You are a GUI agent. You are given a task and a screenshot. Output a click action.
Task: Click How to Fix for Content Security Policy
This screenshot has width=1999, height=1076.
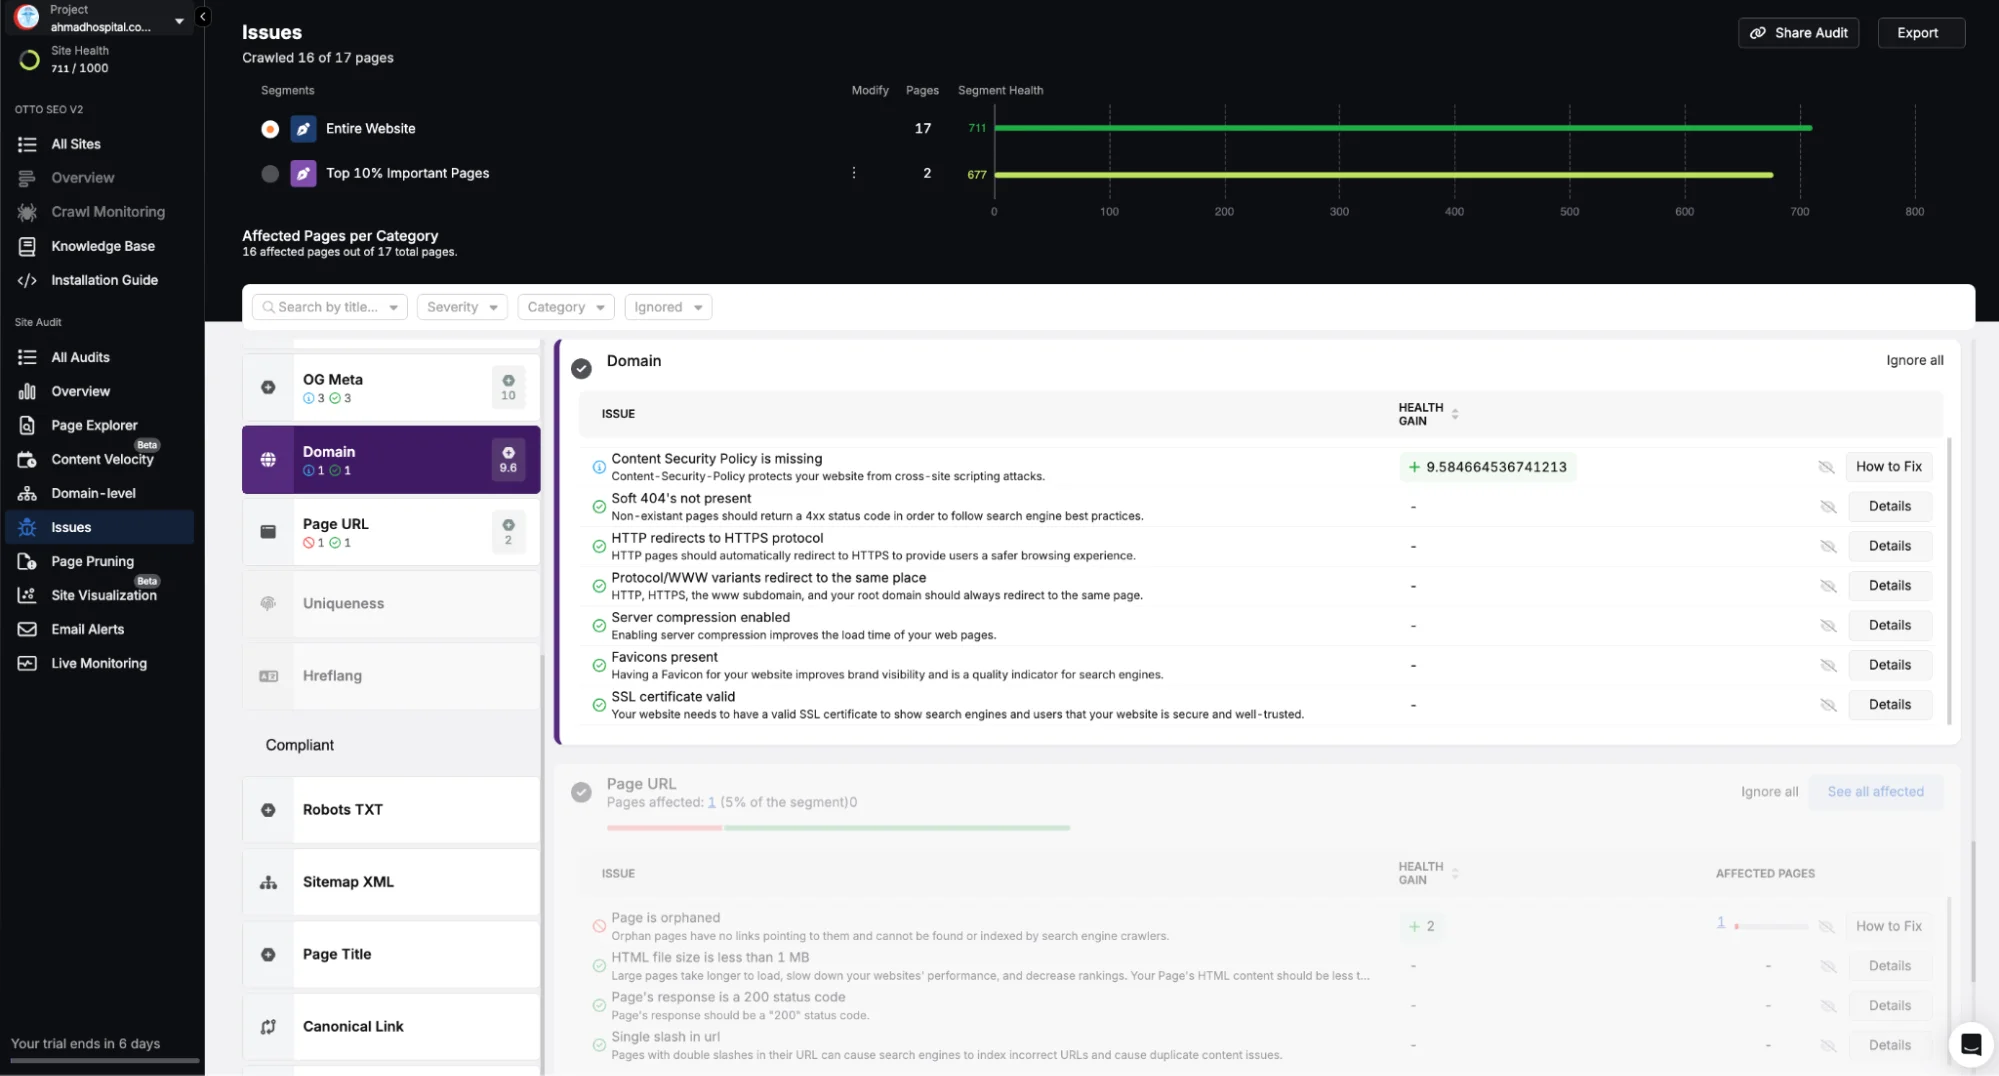click(x=1888, y=467)
